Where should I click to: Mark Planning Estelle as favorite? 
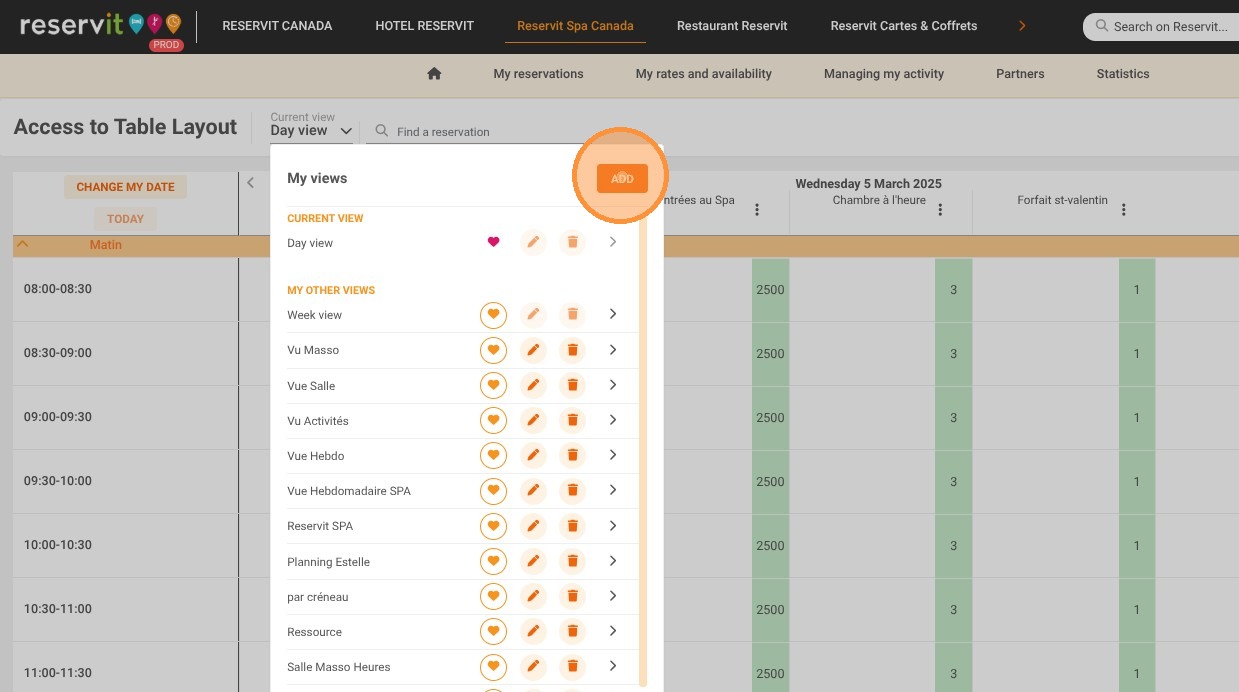pos(493,561)
